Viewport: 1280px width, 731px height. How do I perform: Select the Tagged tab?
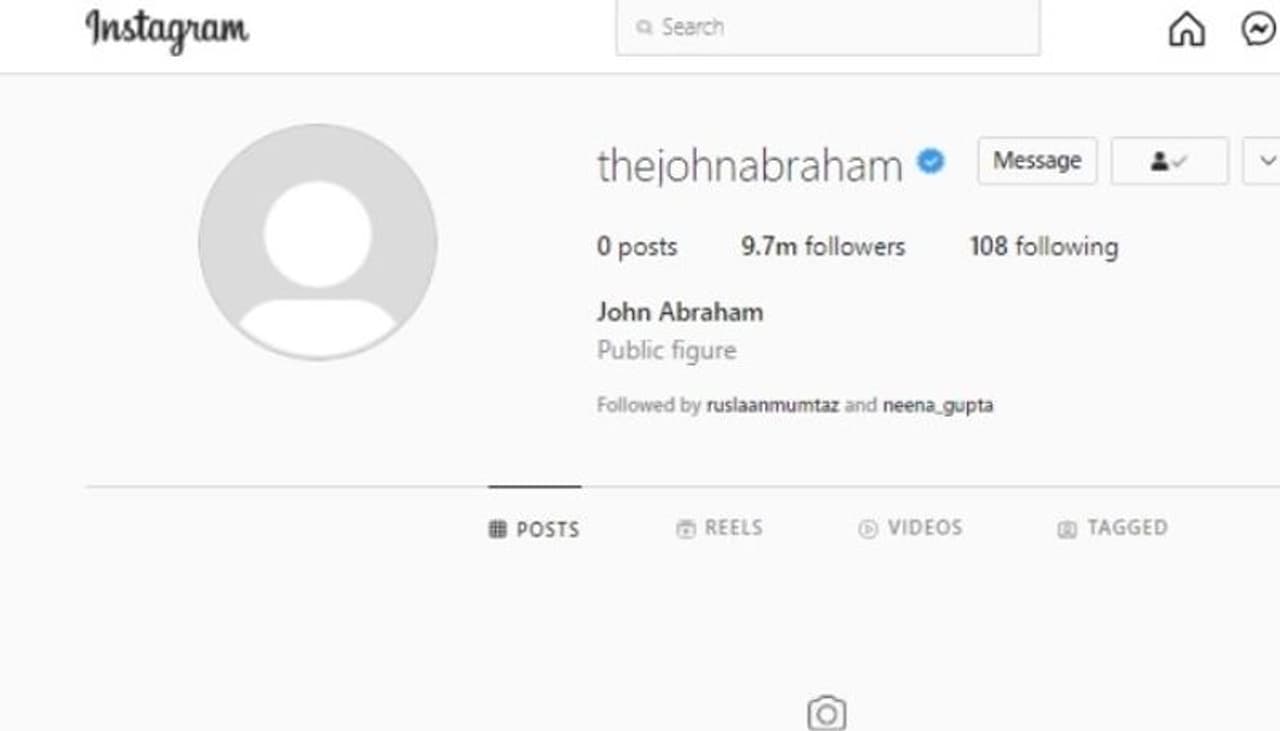coord(1112,528)
